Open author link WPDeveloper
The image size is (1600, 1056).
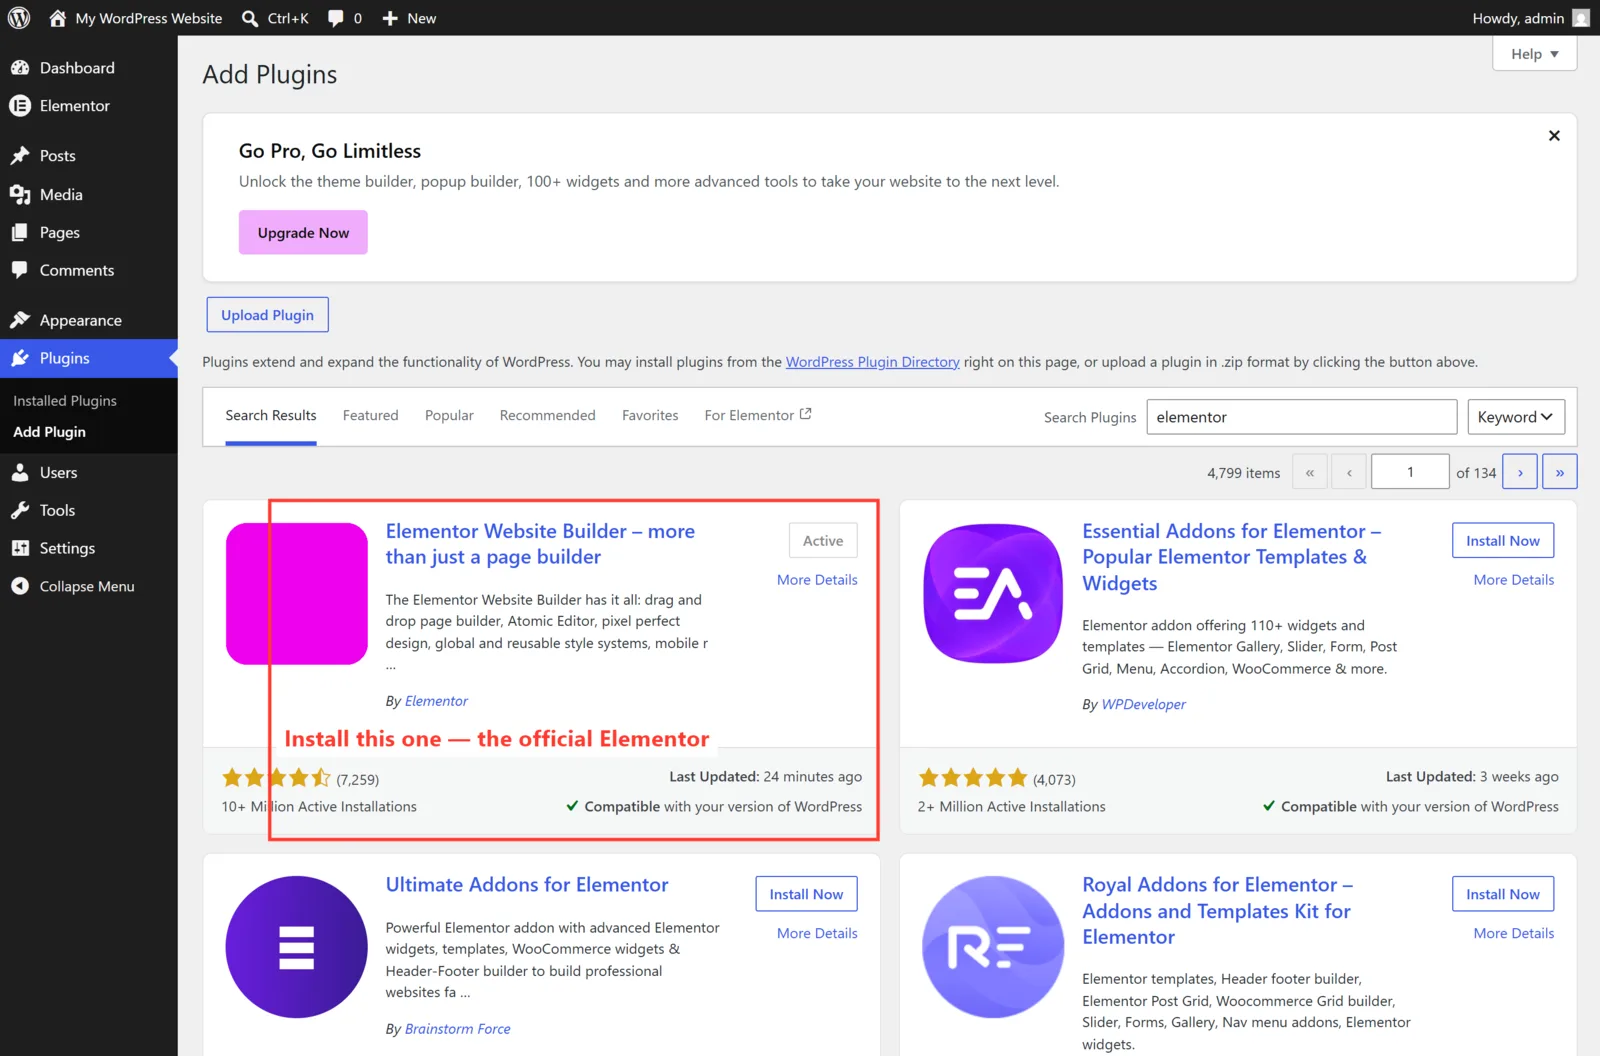click(1143, 704)
